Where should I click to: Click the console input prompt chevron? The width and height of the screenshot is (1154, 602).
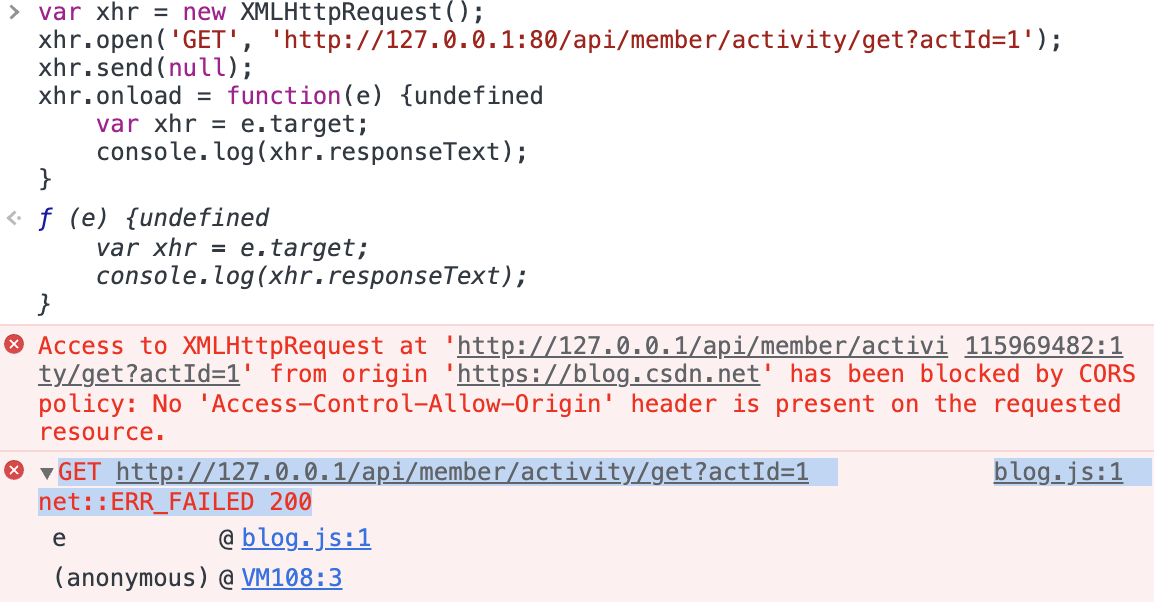point(14,11)
